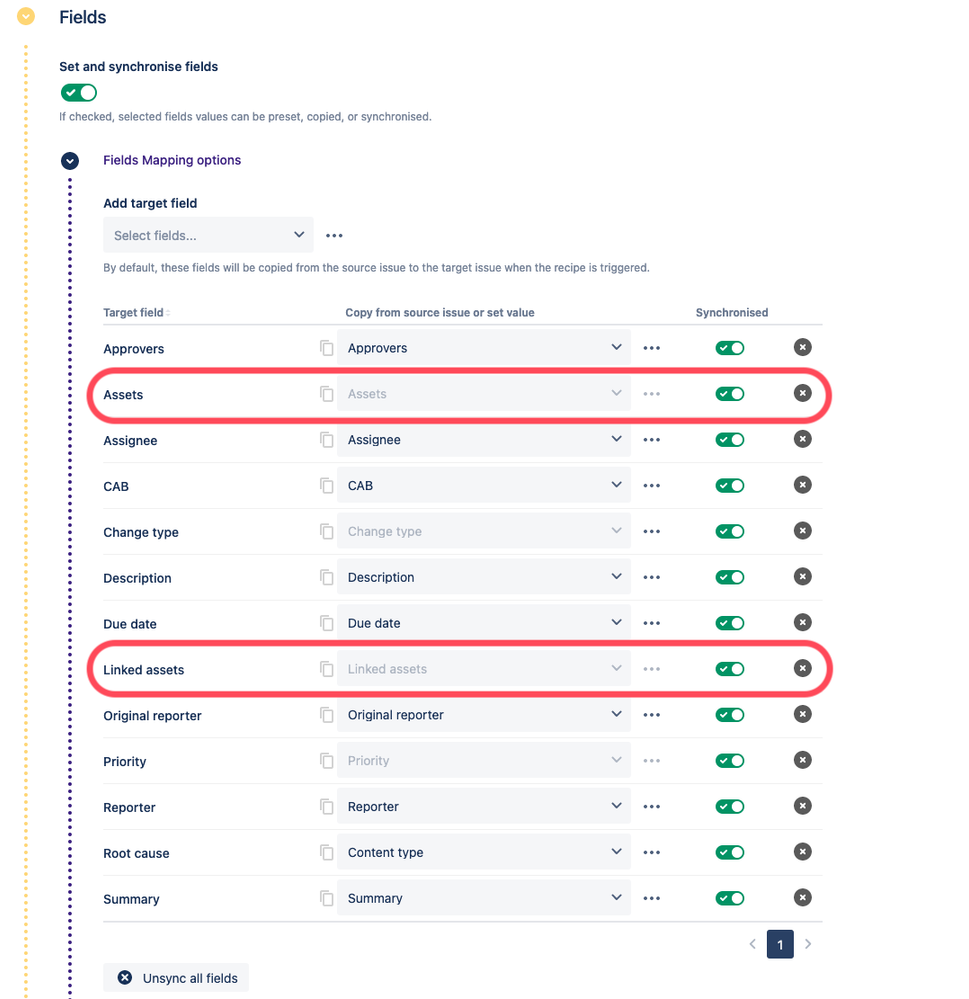Open the ellipsis options for the CAB field
This screenshot has height=999, width=969.
pyautogui.click(x=651, y=485)
